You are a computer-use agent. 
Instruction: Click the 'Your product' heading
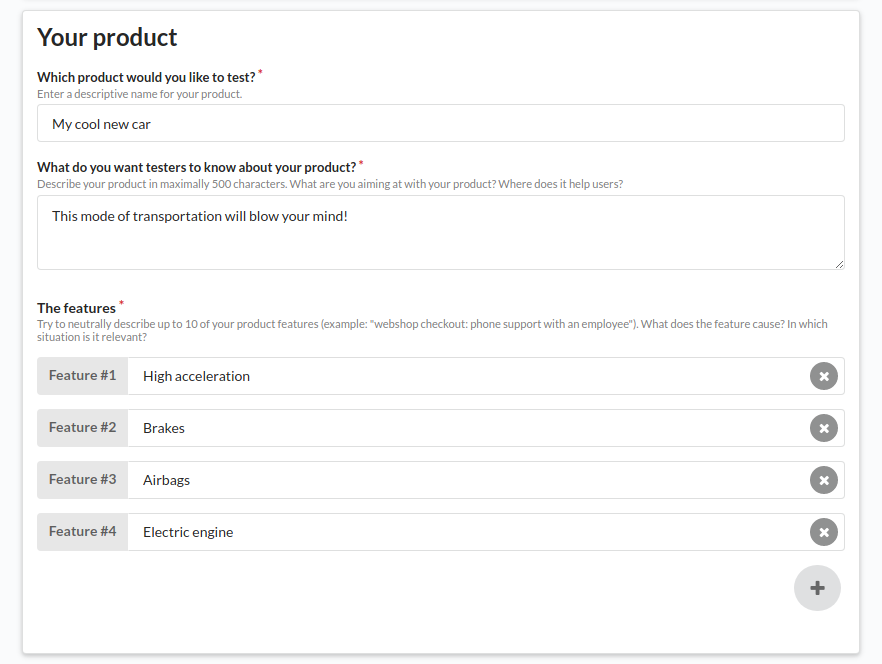click(x=107, y=38)
